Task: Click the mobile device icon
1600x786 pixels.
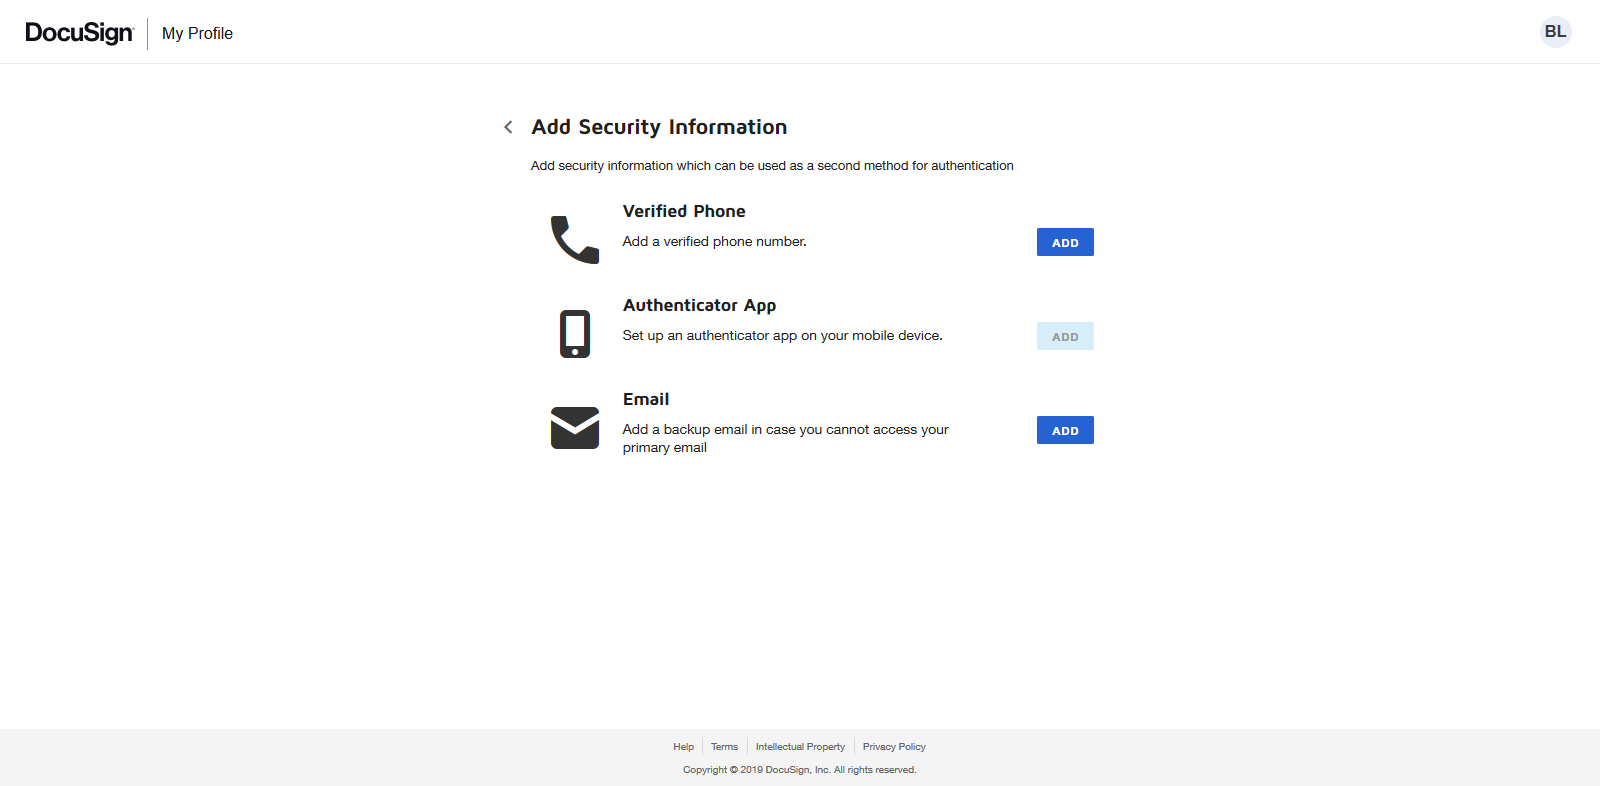Action: pyautogui.click(x=575, y=334)
